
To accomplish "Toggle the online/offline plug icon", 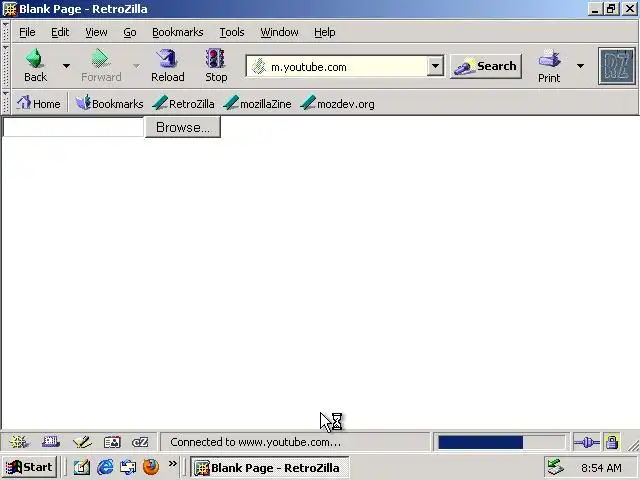I will tap(586, 442).
